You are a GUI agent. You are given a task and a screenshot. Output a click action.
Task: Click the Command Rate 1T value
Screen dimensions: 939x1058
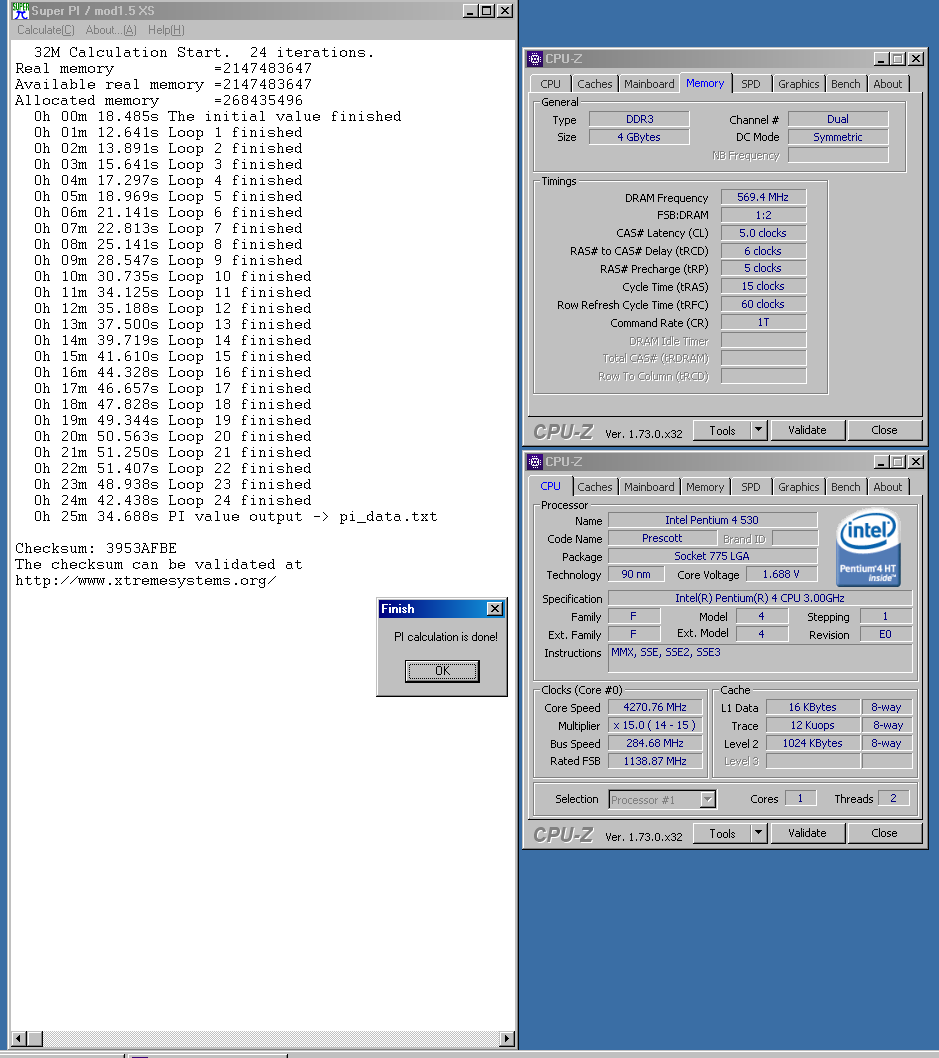763,323
